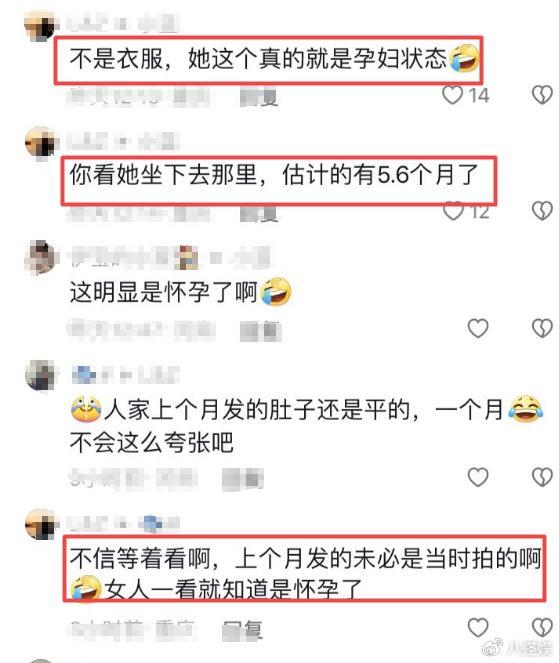Screen dimensions: 559x663
Task: Open avatar of '人家上个月发的' commenter
Action: click(41, 375)
